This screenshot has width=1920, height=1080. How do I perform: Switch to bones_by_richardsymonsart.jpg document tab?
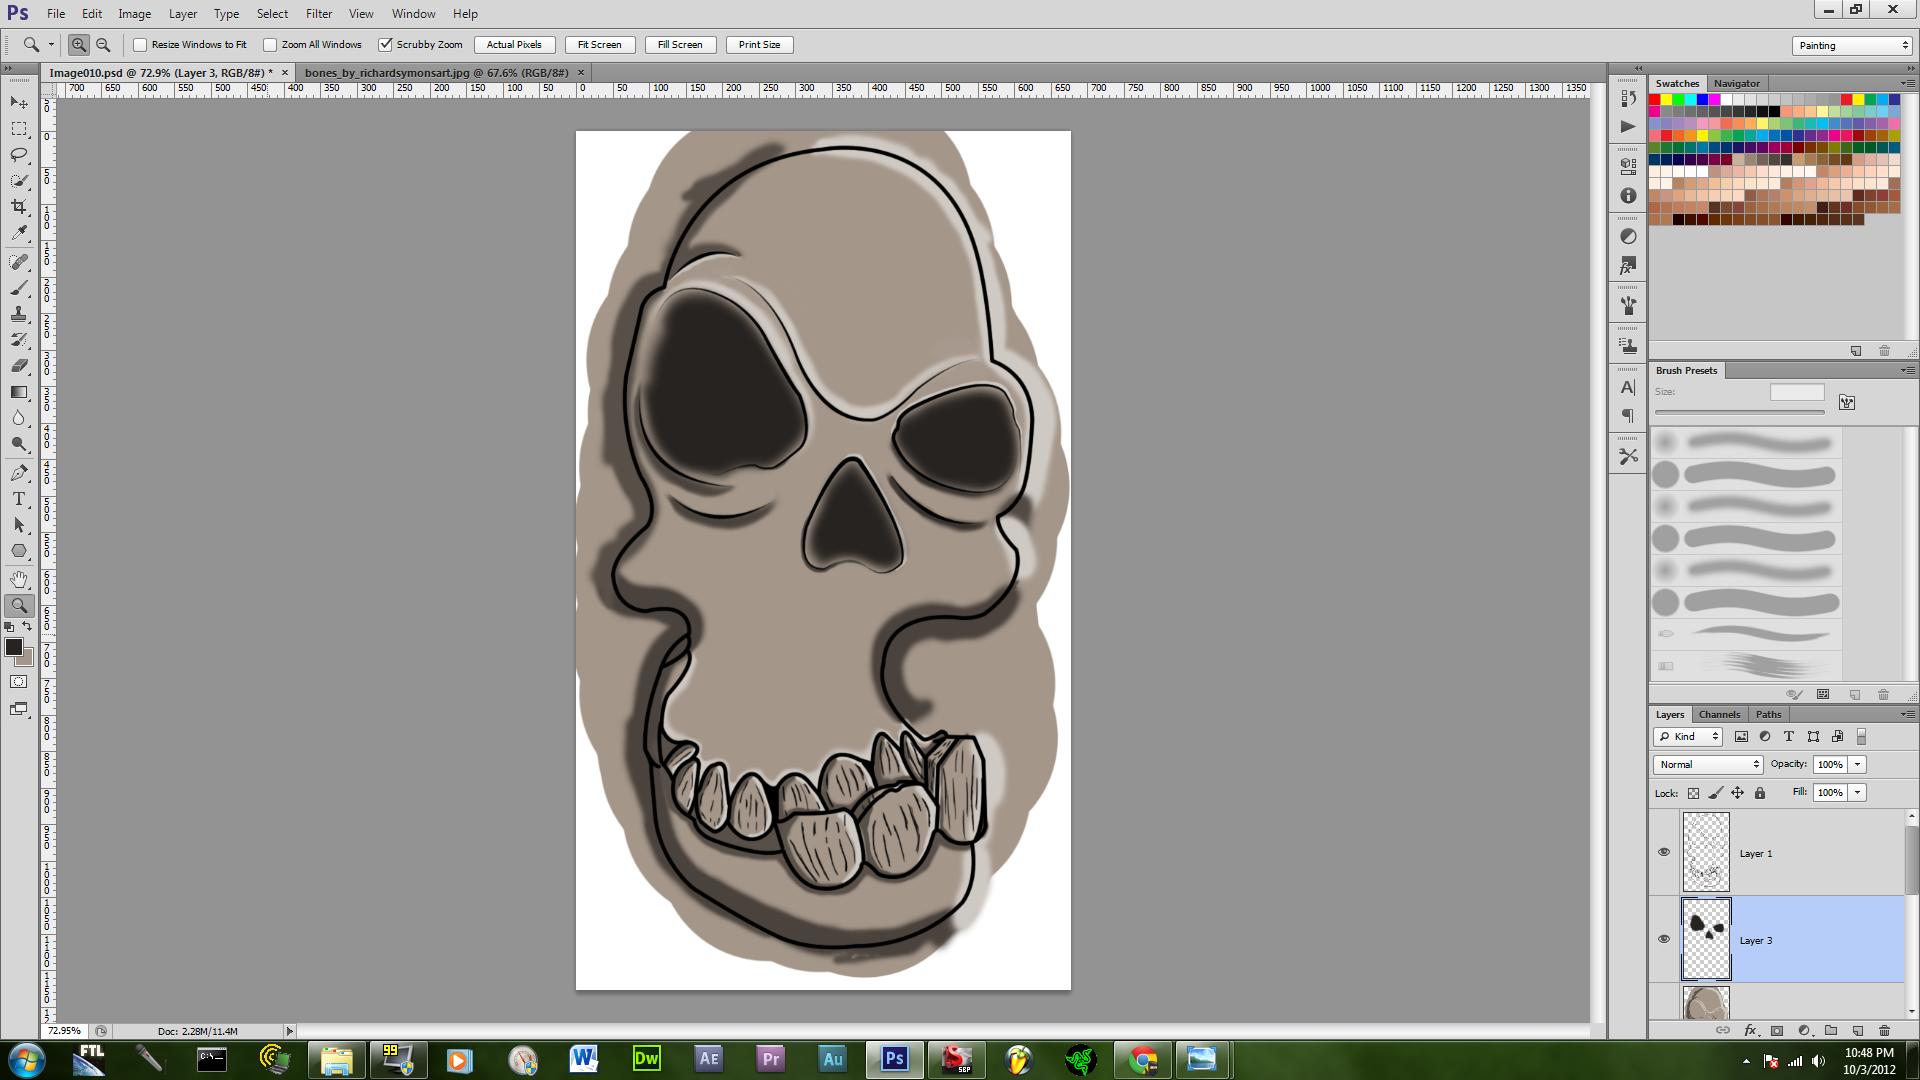437,72
